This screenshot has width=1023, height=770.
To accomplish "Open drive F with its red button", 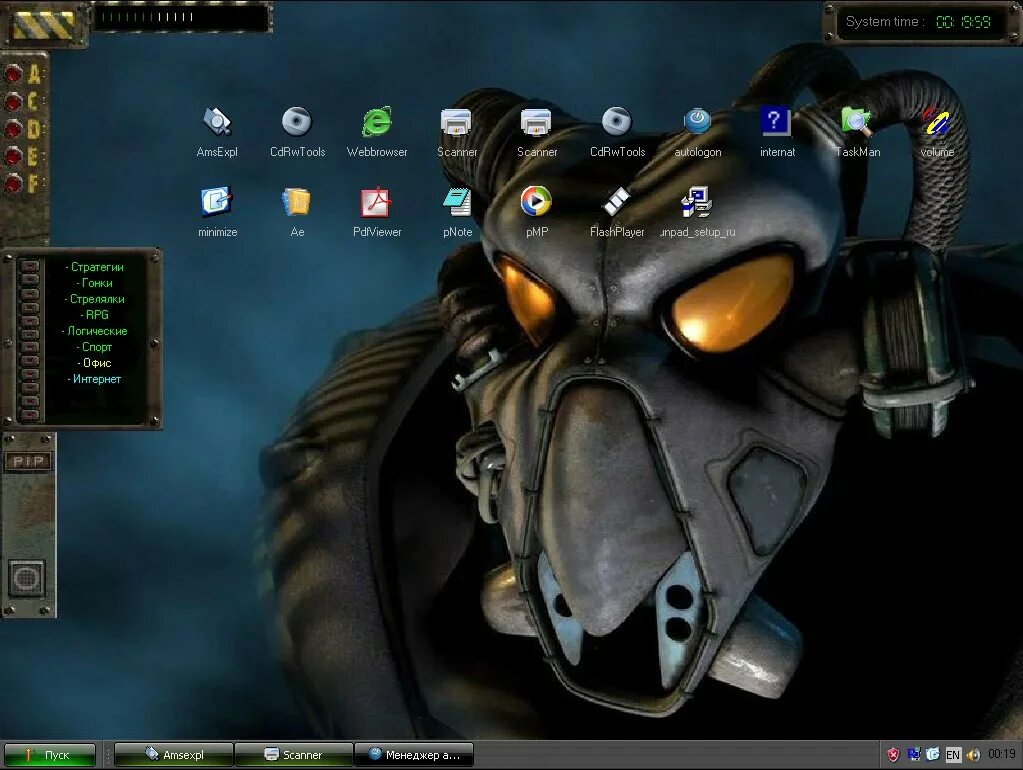I will click(13, 184).
